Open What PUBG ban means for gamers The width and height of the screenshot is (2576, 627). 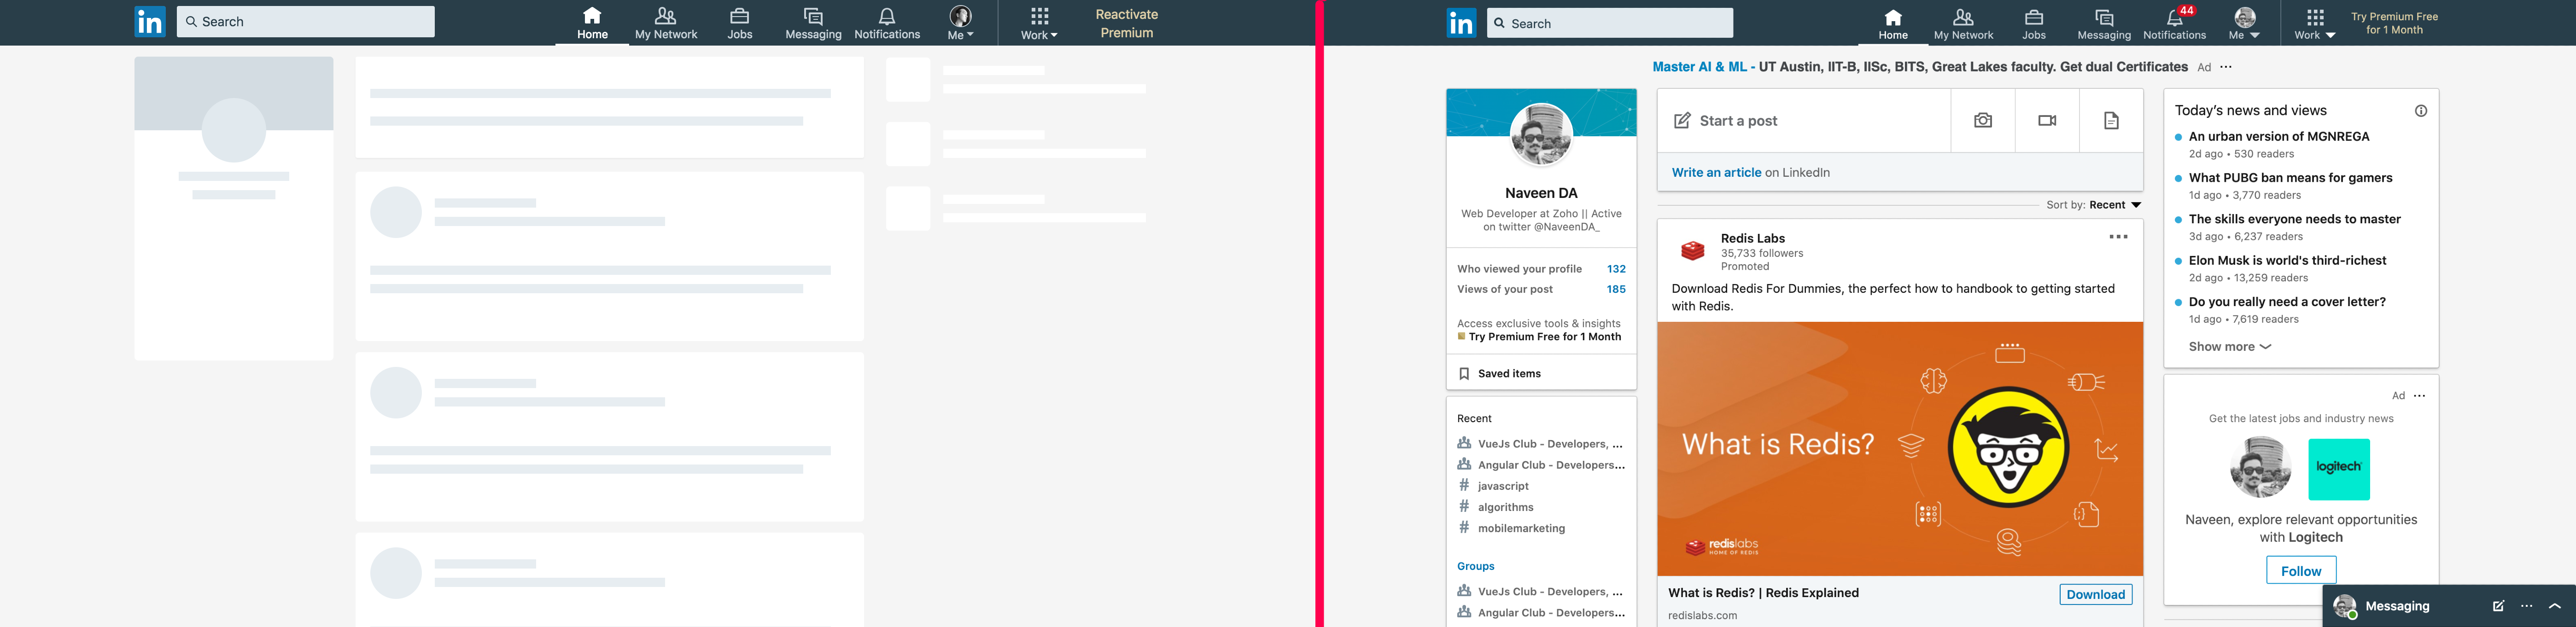pyautogui.click(x=2290, y=178)
